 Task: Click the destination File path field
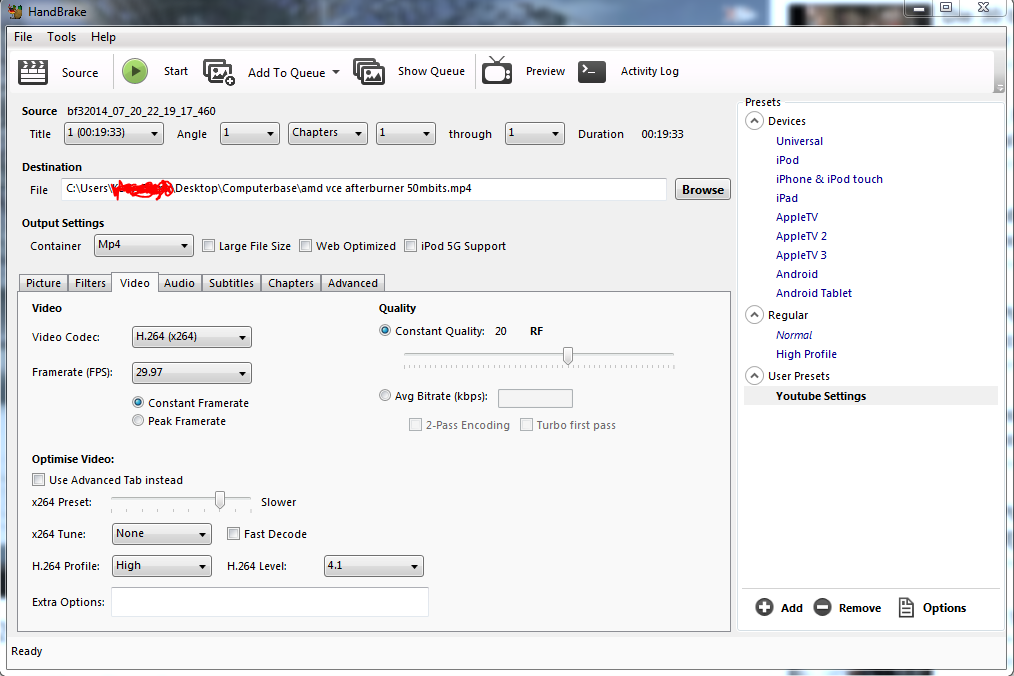364,189
